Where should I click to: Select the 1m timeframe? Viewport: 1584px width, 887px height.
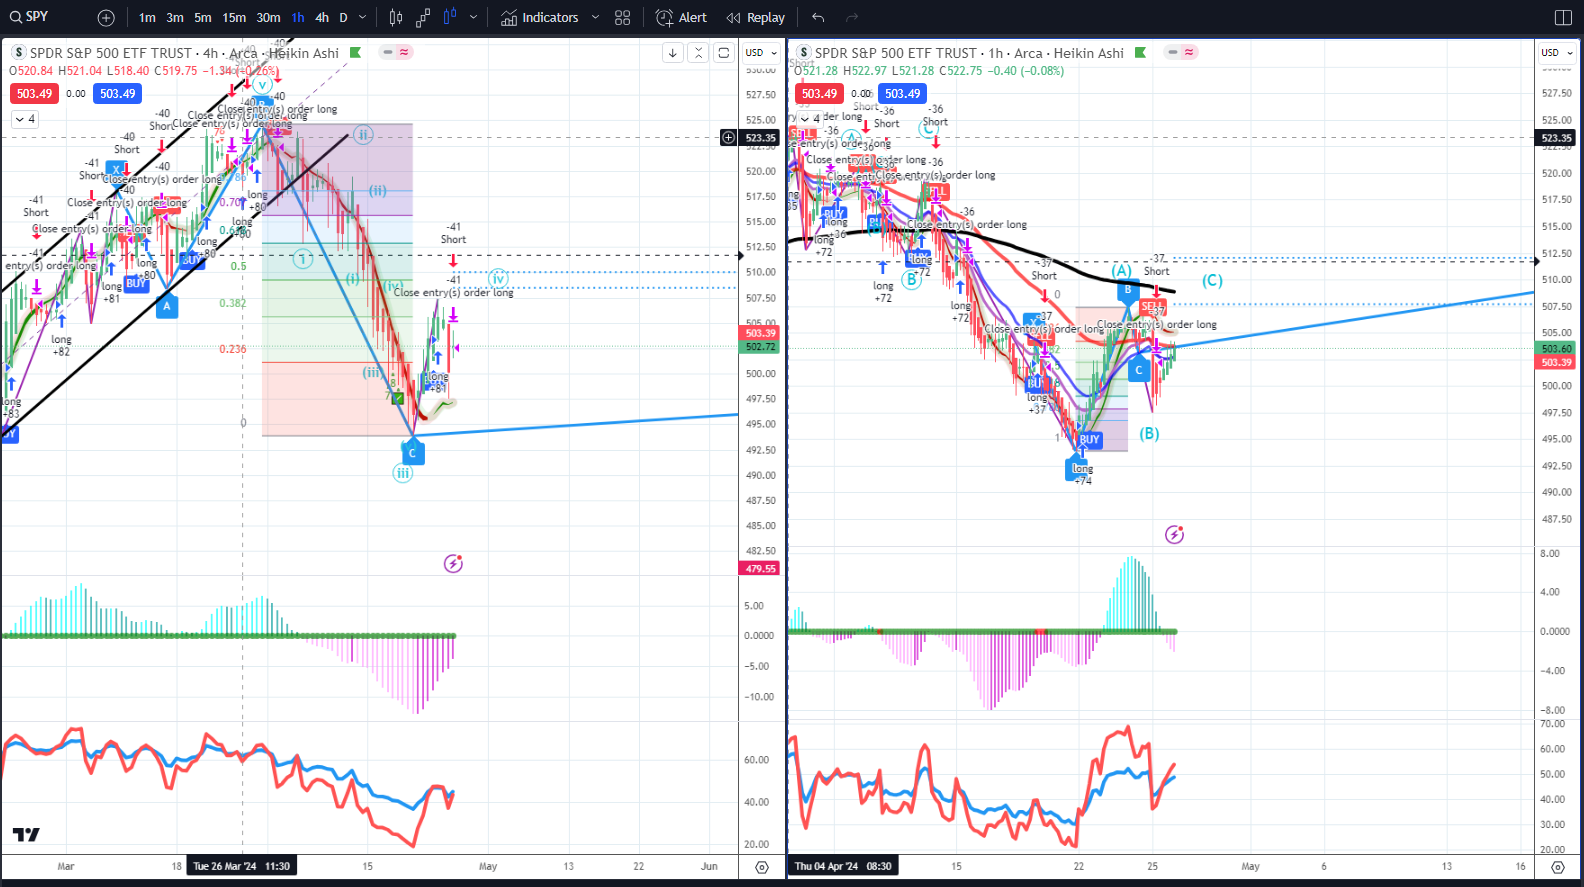coord(147,18)
